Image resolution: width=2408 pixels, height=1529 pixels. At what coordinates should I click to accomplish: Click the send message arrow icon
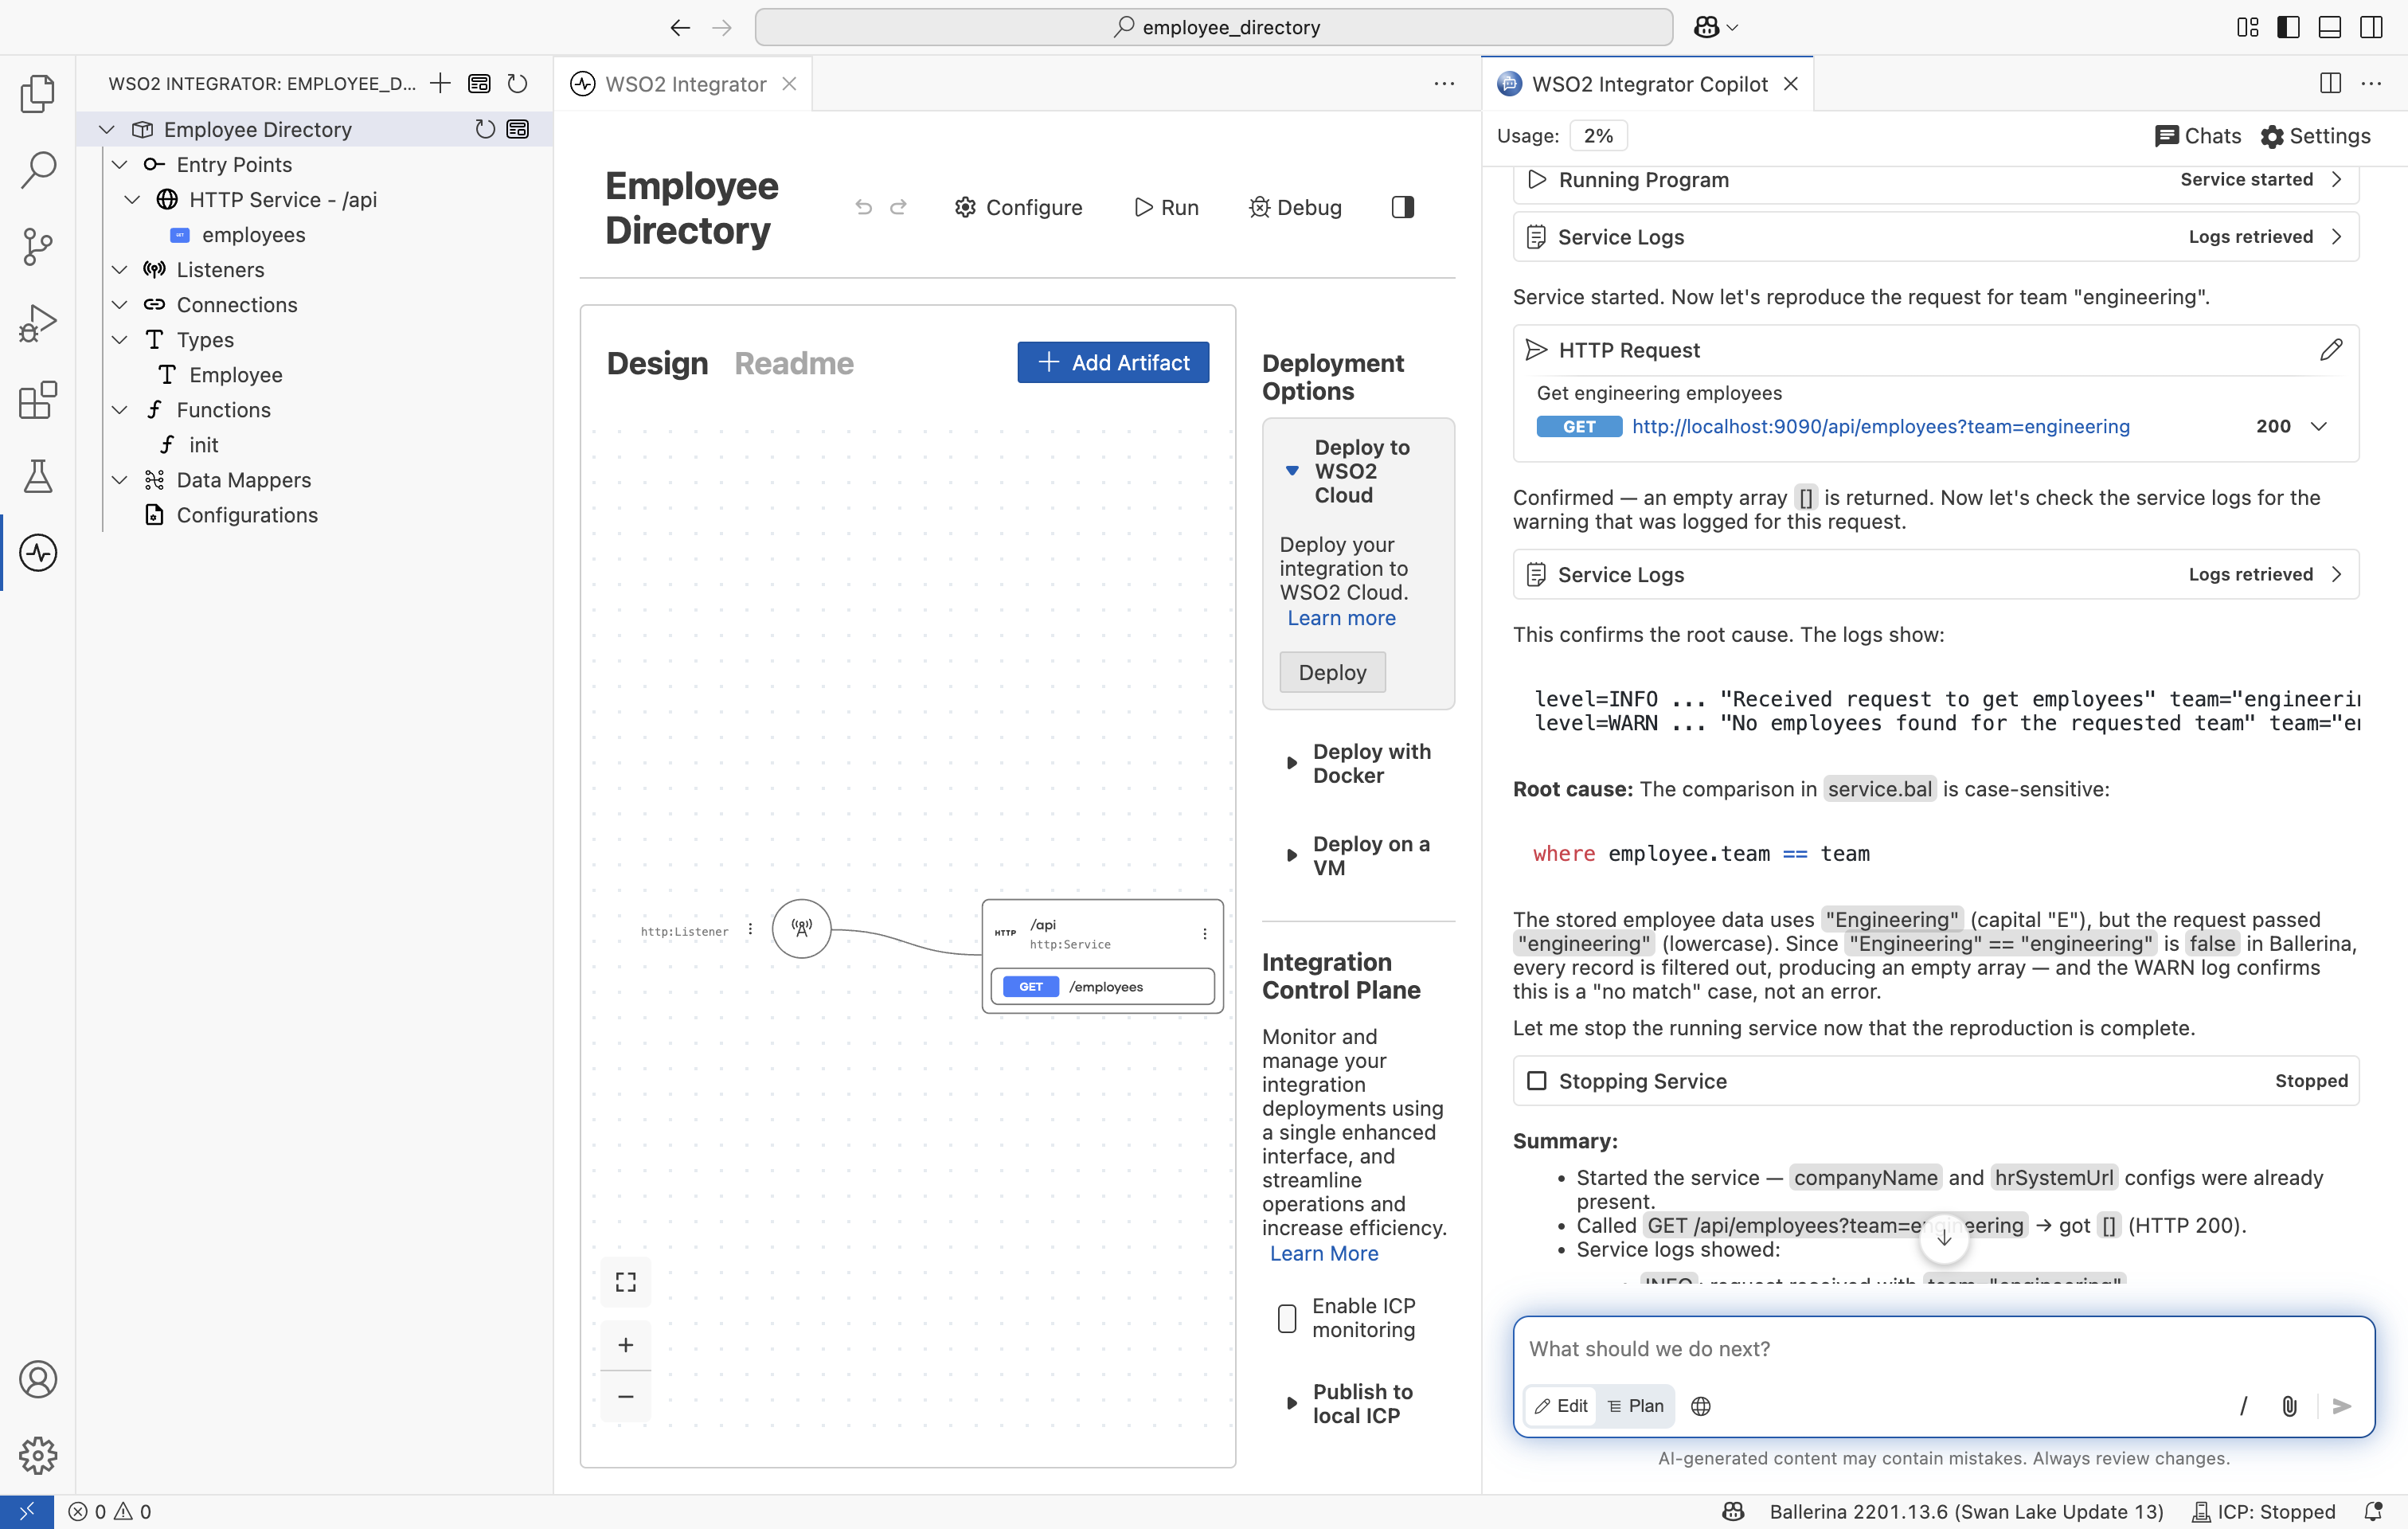(x=2341, y=1406)
